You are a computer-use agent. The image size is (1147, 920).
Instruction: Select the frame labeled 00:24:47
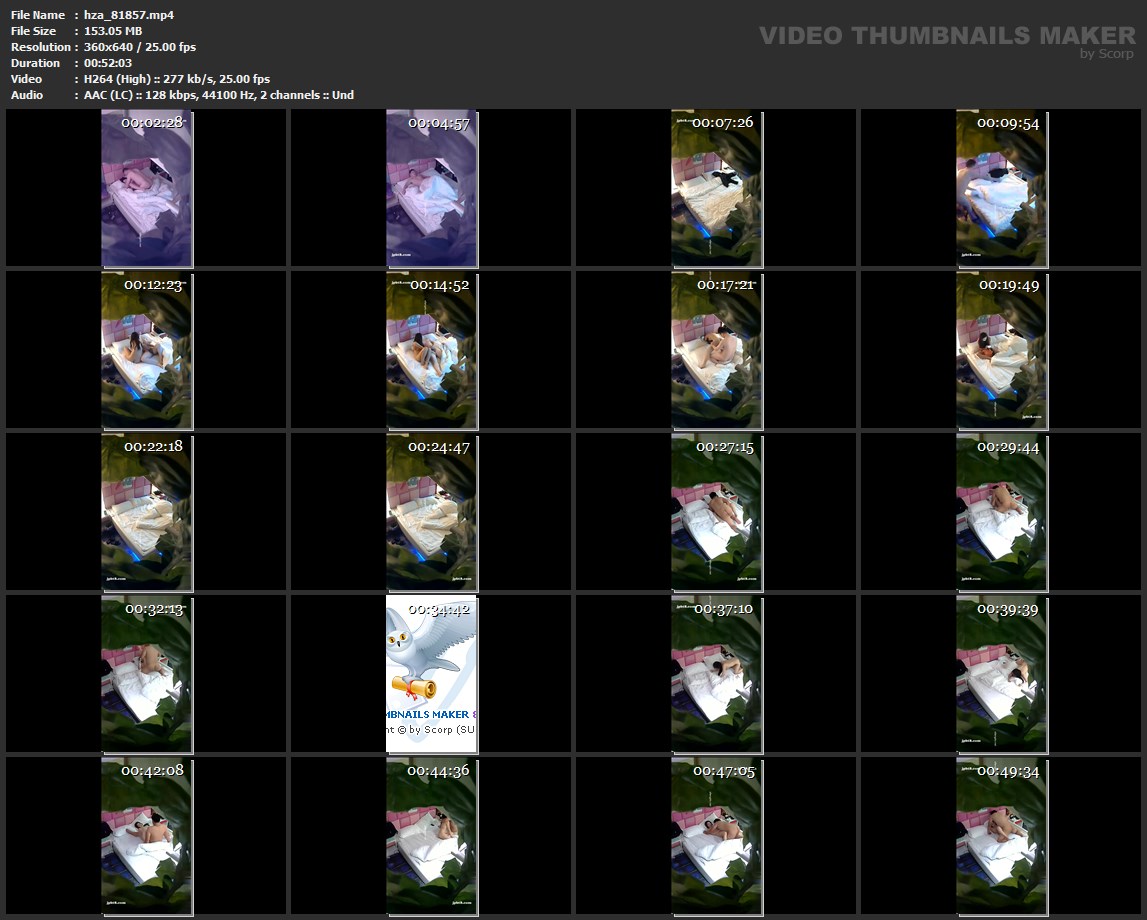click(x=431, y=512)
